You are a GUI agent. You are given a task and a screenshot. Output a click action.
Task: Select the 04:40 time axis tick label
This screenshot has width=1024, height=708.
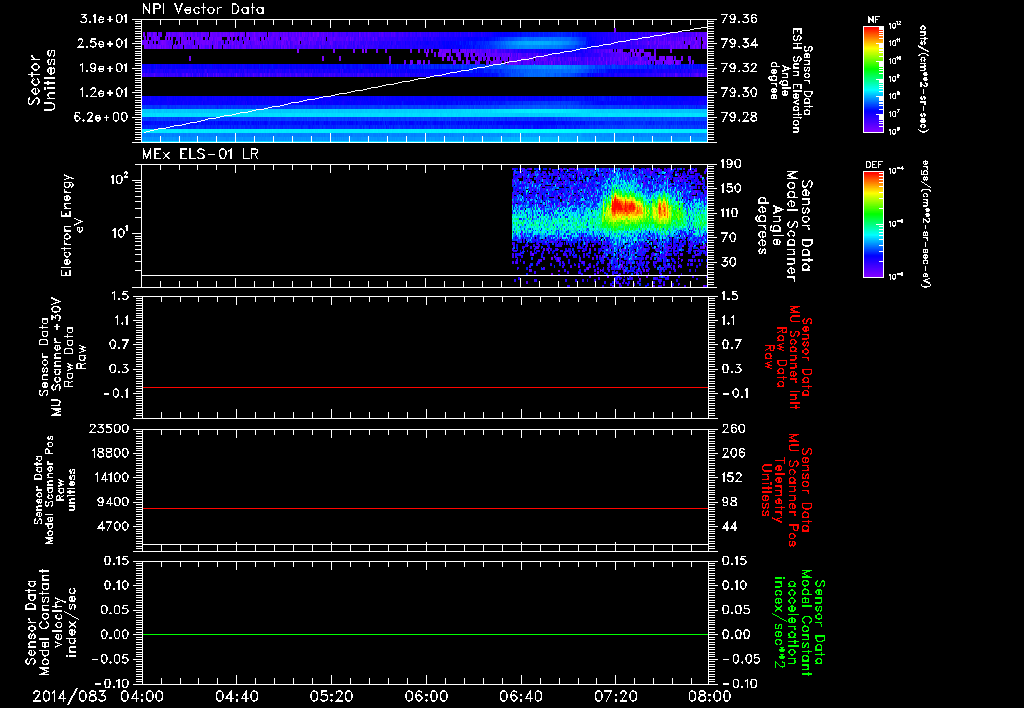[x=238, y=695]
